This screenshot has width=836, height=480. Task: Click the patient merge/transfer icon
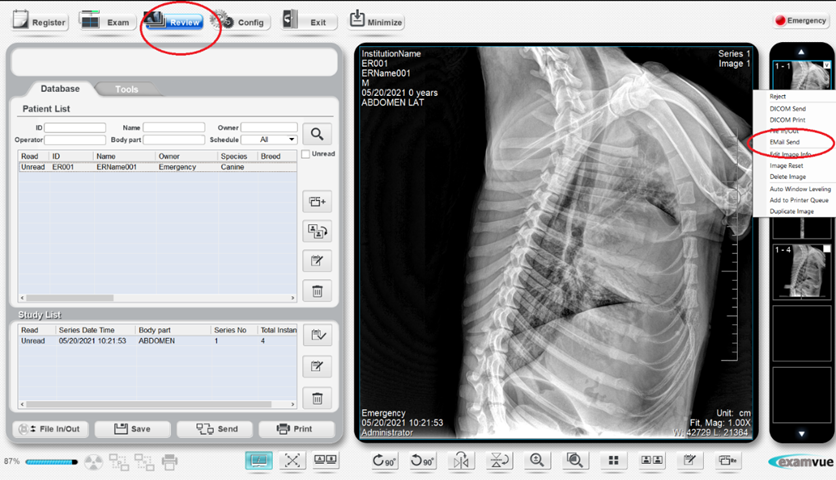click(317, 231)
